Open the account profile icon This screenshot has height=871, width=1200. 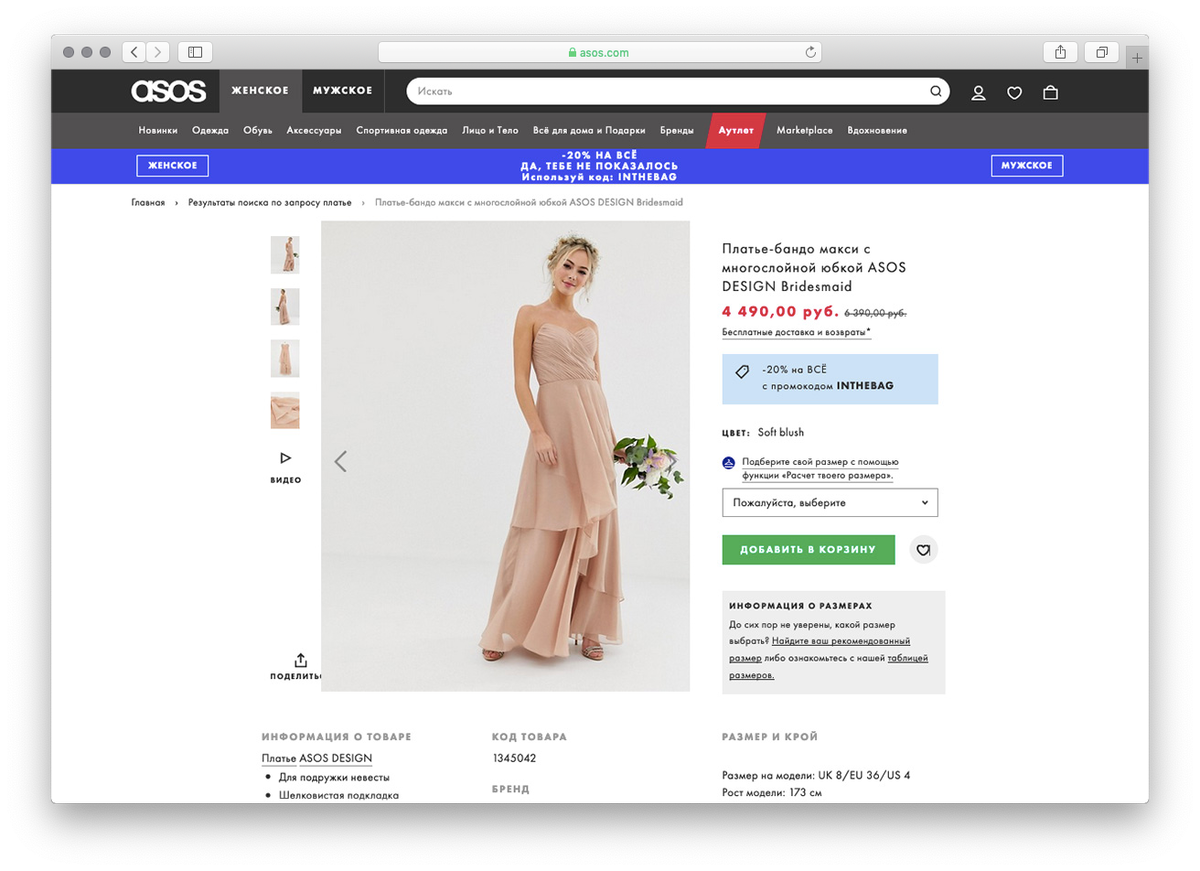point(979,92)
